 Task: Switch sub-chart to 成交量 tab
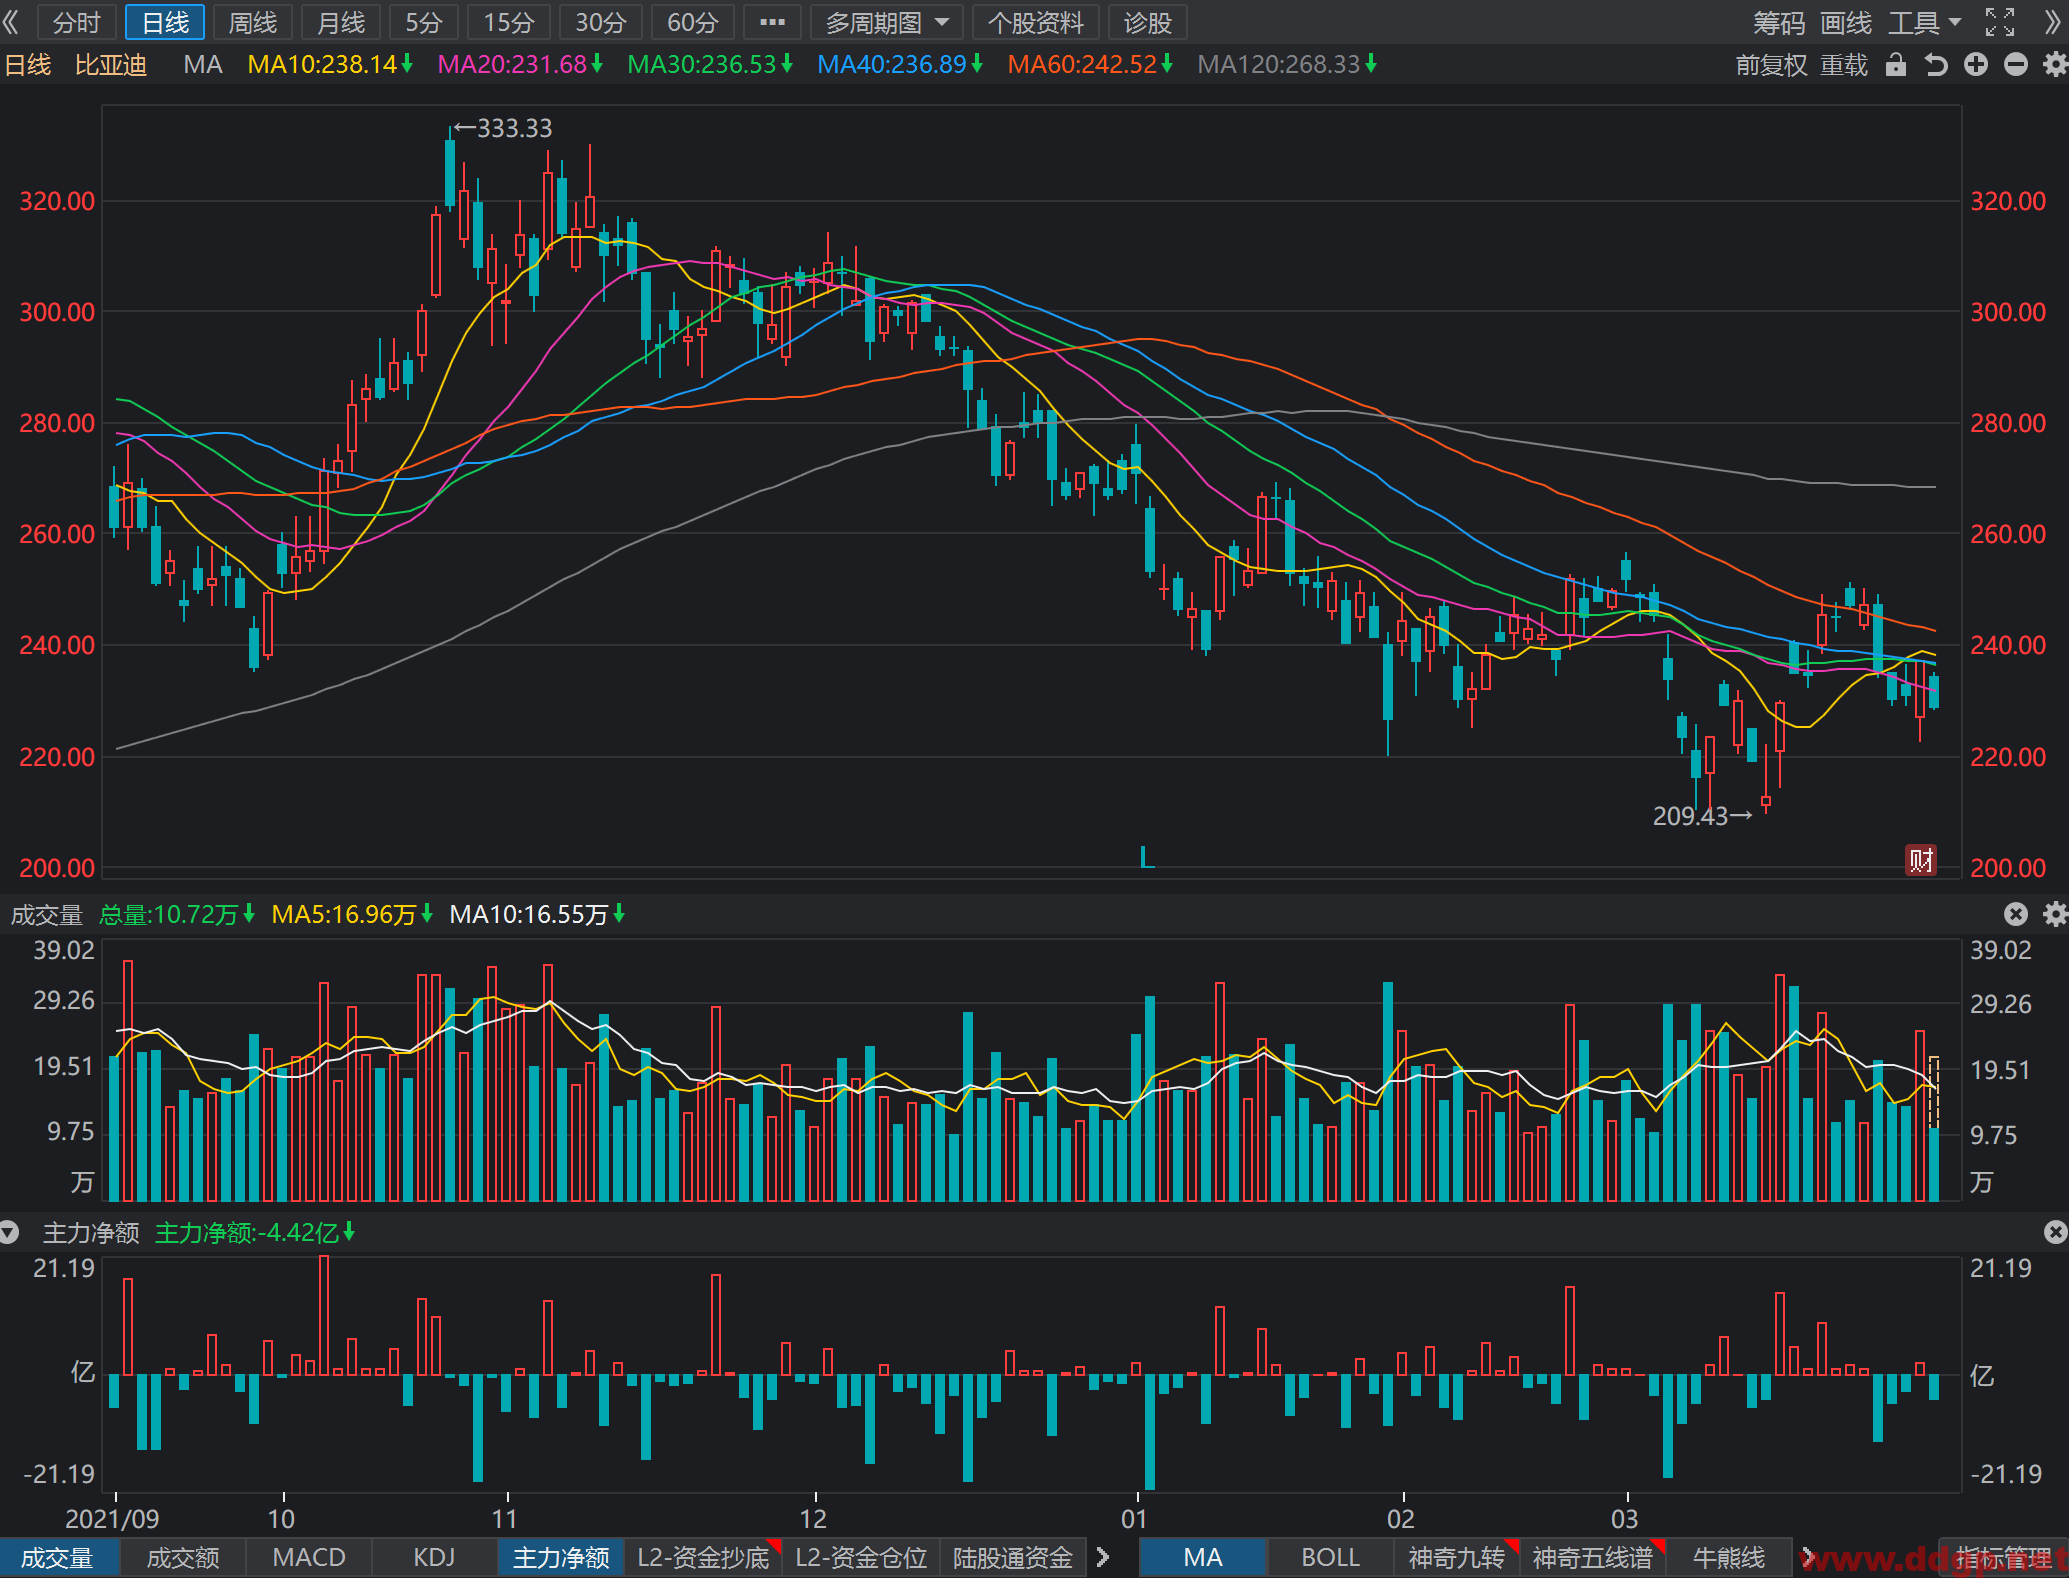[57, 1558]
